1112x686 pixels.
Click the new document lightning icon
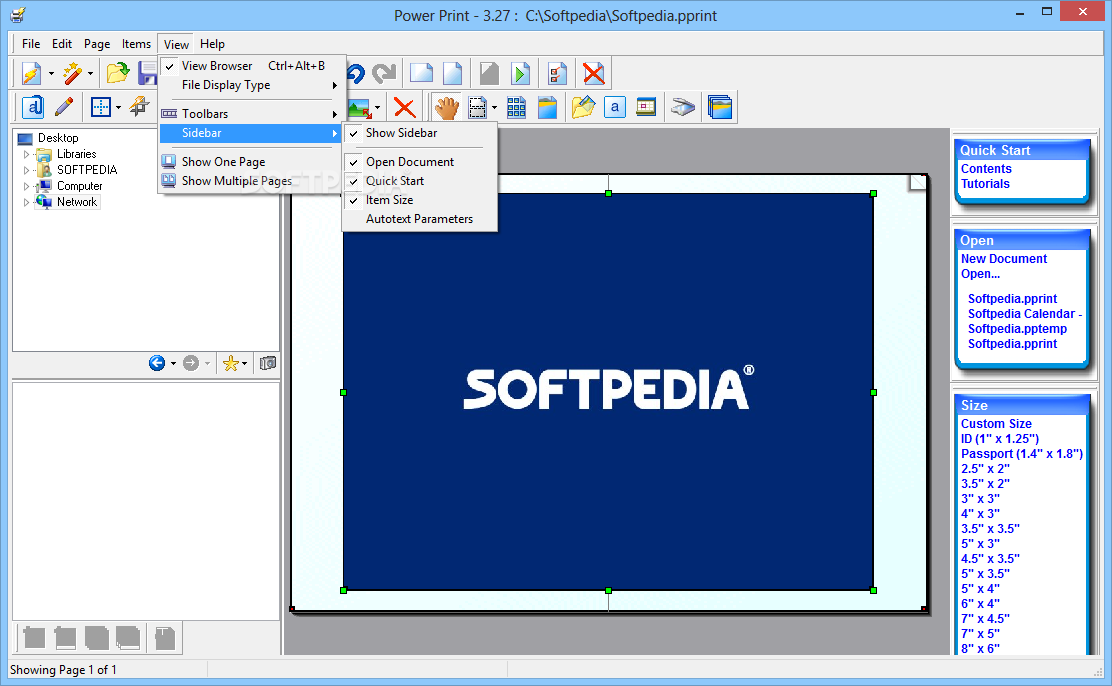[31, 73]
